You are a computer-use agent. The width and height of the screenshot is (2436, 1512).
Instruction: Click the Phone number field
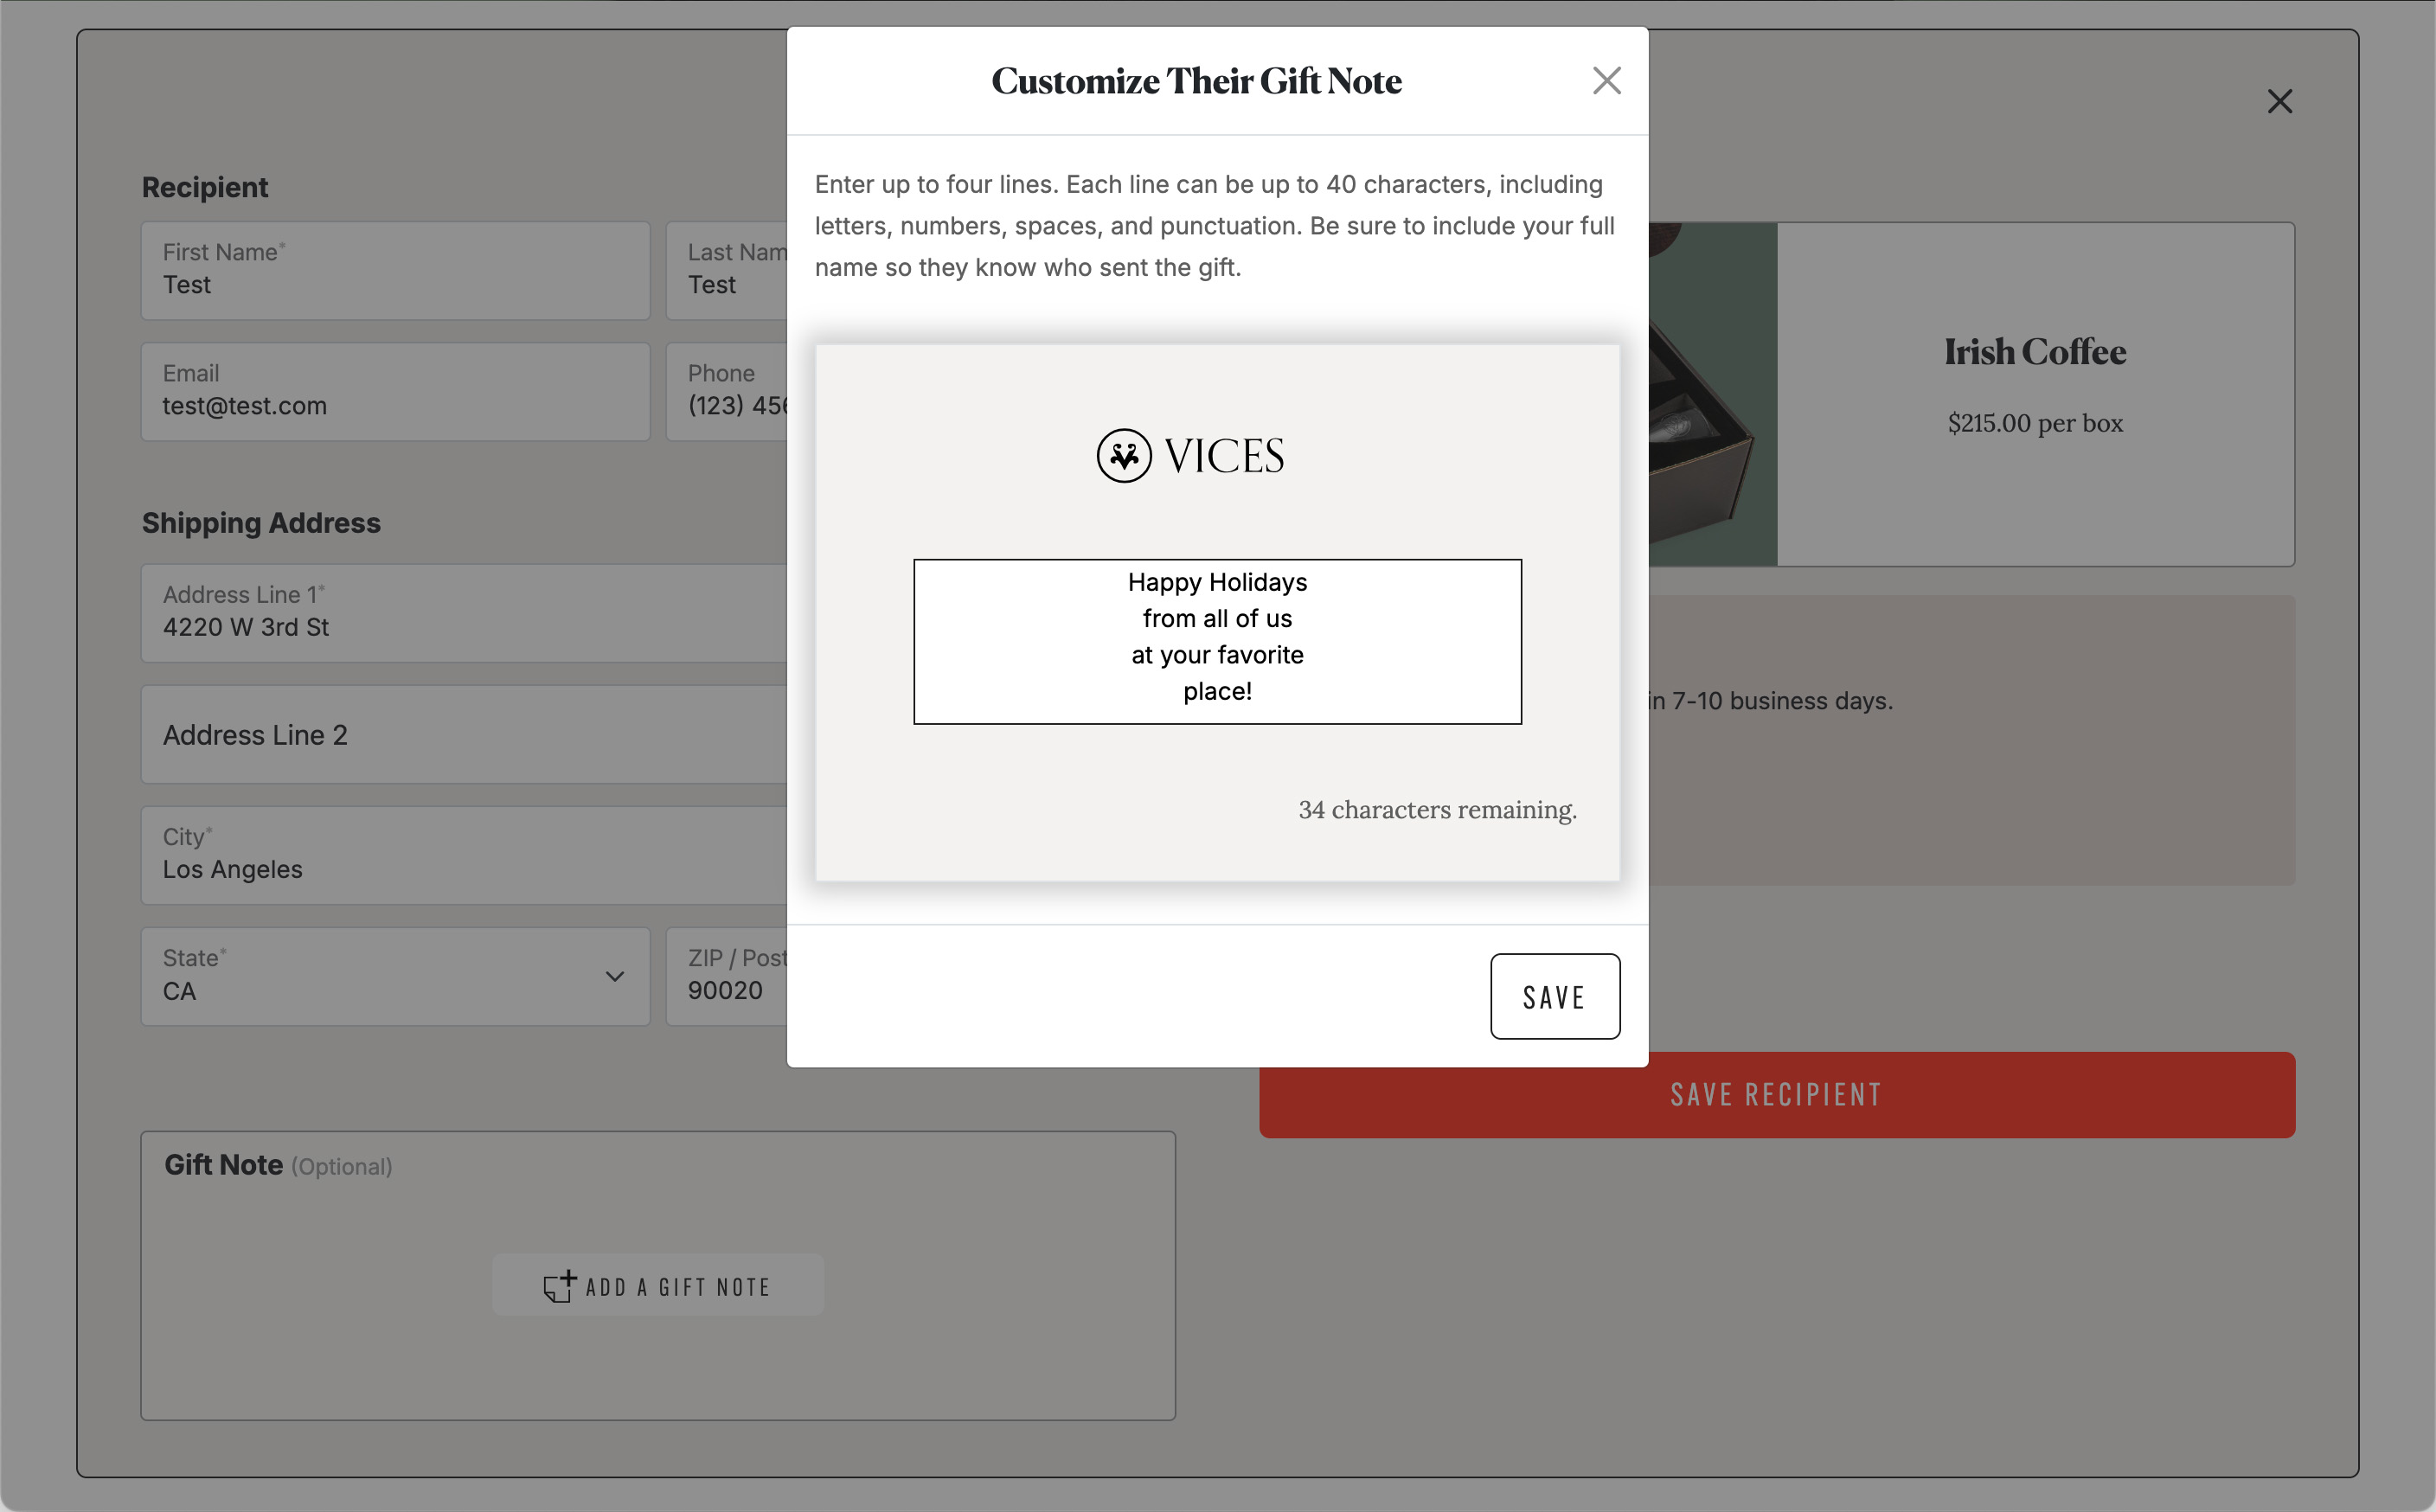[x=727, y=392]
